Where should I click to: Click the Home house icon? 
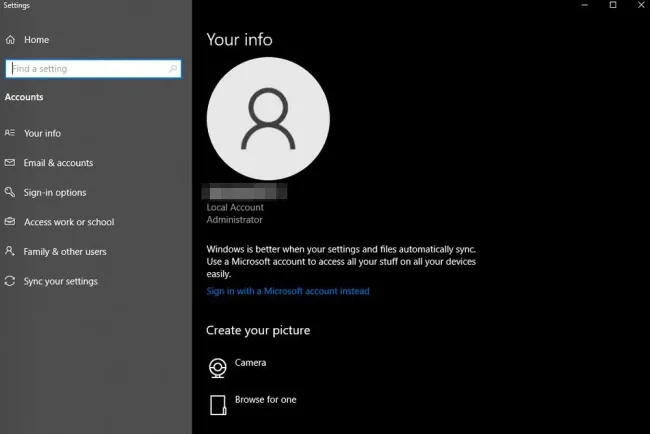point(10,40)
